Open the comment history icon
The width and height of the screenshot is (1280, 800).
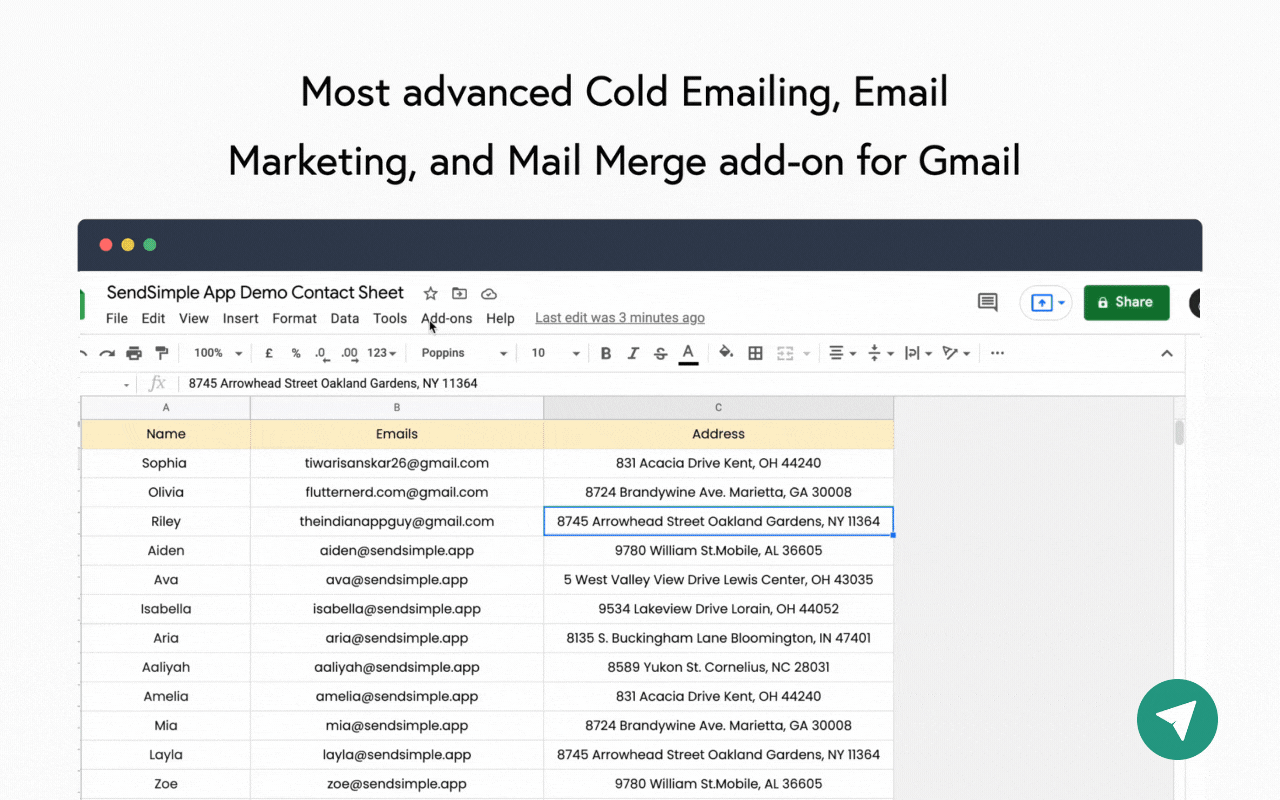click(988, 302)
